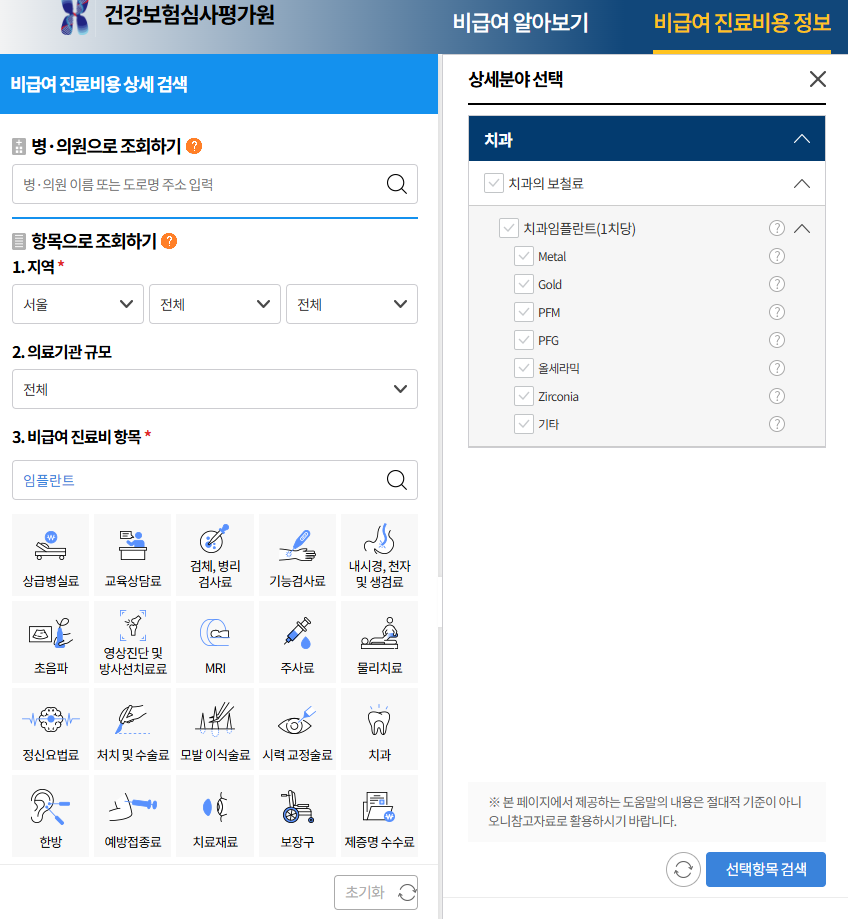Click the help icon next to 치과임플란트(1치당)
848x919 pixels.
click(x=776, y=228)
